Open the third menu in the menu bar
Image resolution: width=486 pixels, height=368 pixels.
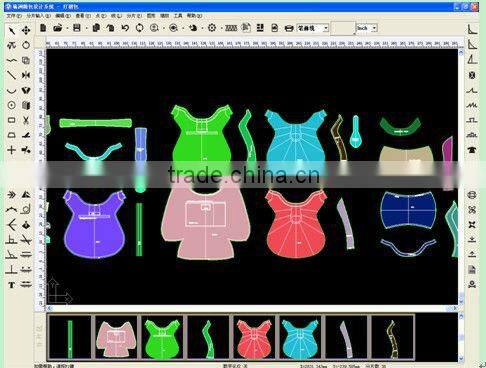click(x=63, y=16)
